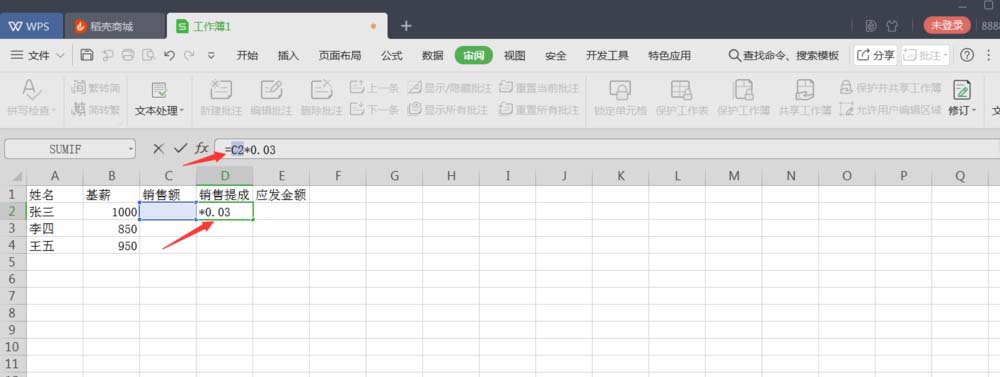Click the 删除批注 icon
Screen dimensions: 1000x377
pyautogui.click(x=321, y=89)
